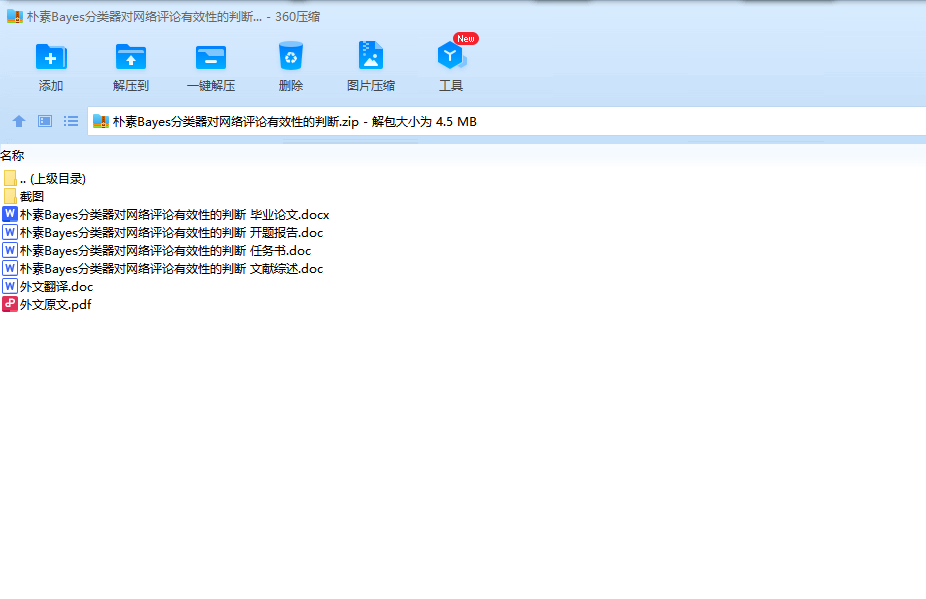Image resolution: width=926 pixels, height=599 pixels.
Task: Click the Word icon of 毕业论文.docx
Action: click(x=9, y=214)
